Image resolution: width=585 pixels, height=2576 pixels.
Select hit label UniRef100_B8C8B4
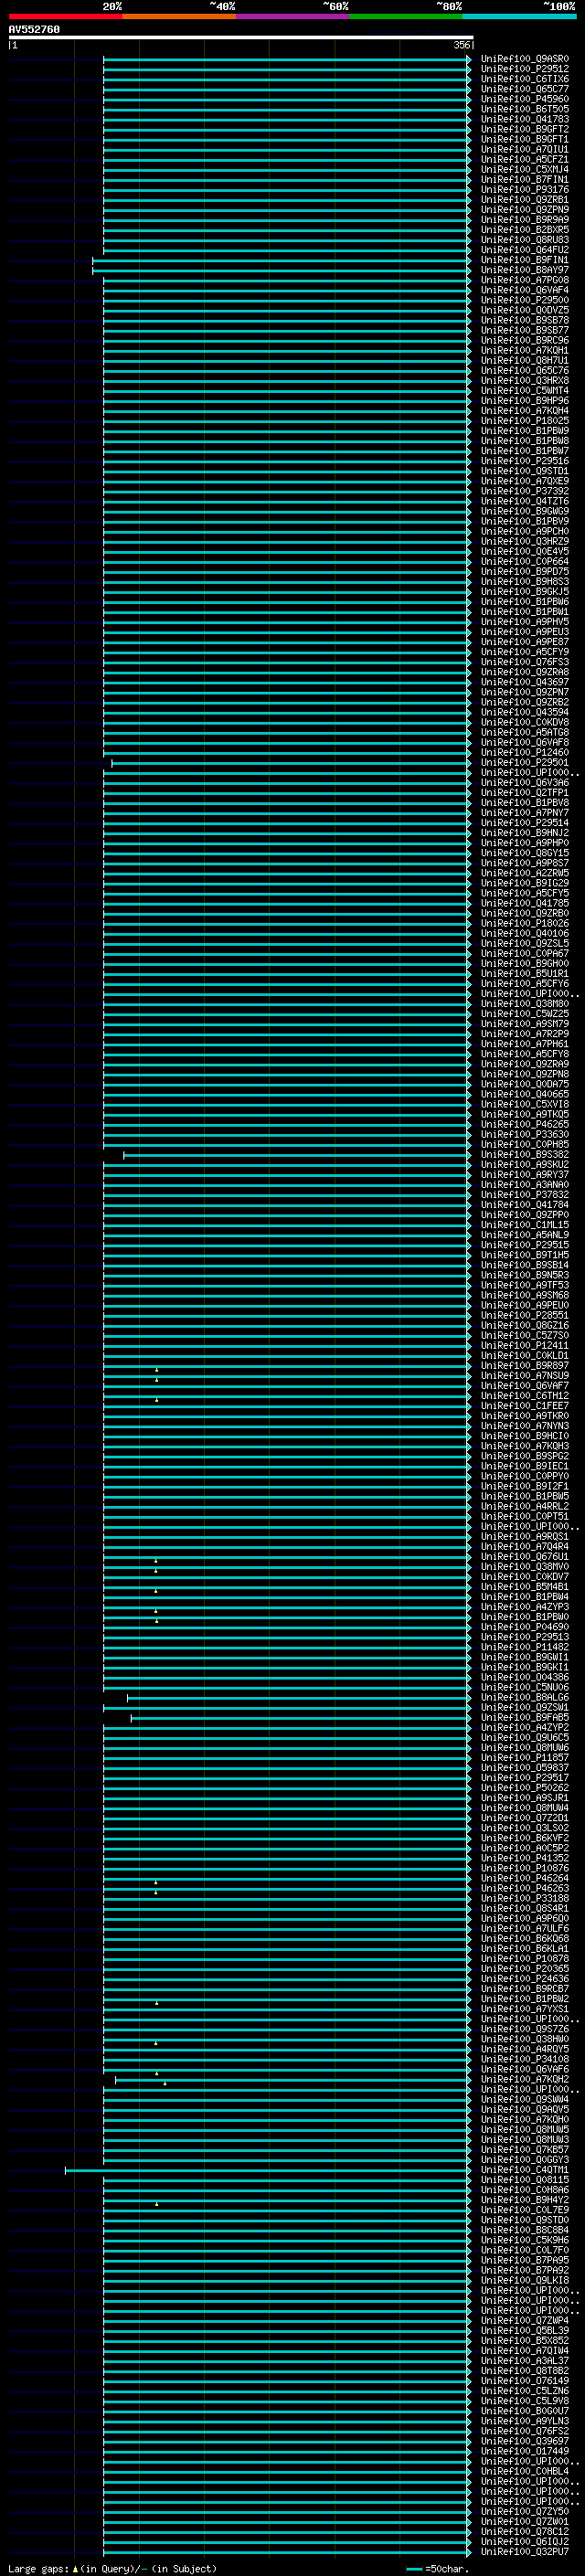click(525, 2229)
